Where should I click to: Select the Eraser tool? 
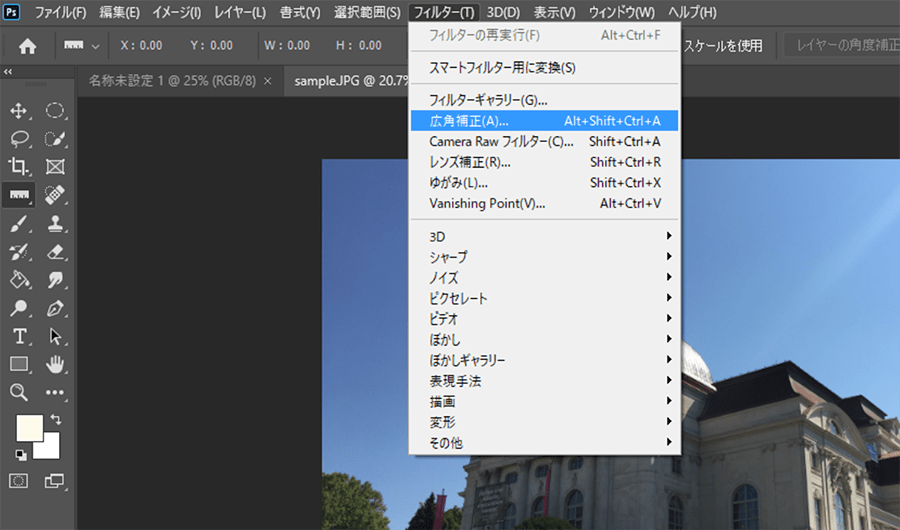[x=56, y=252]
